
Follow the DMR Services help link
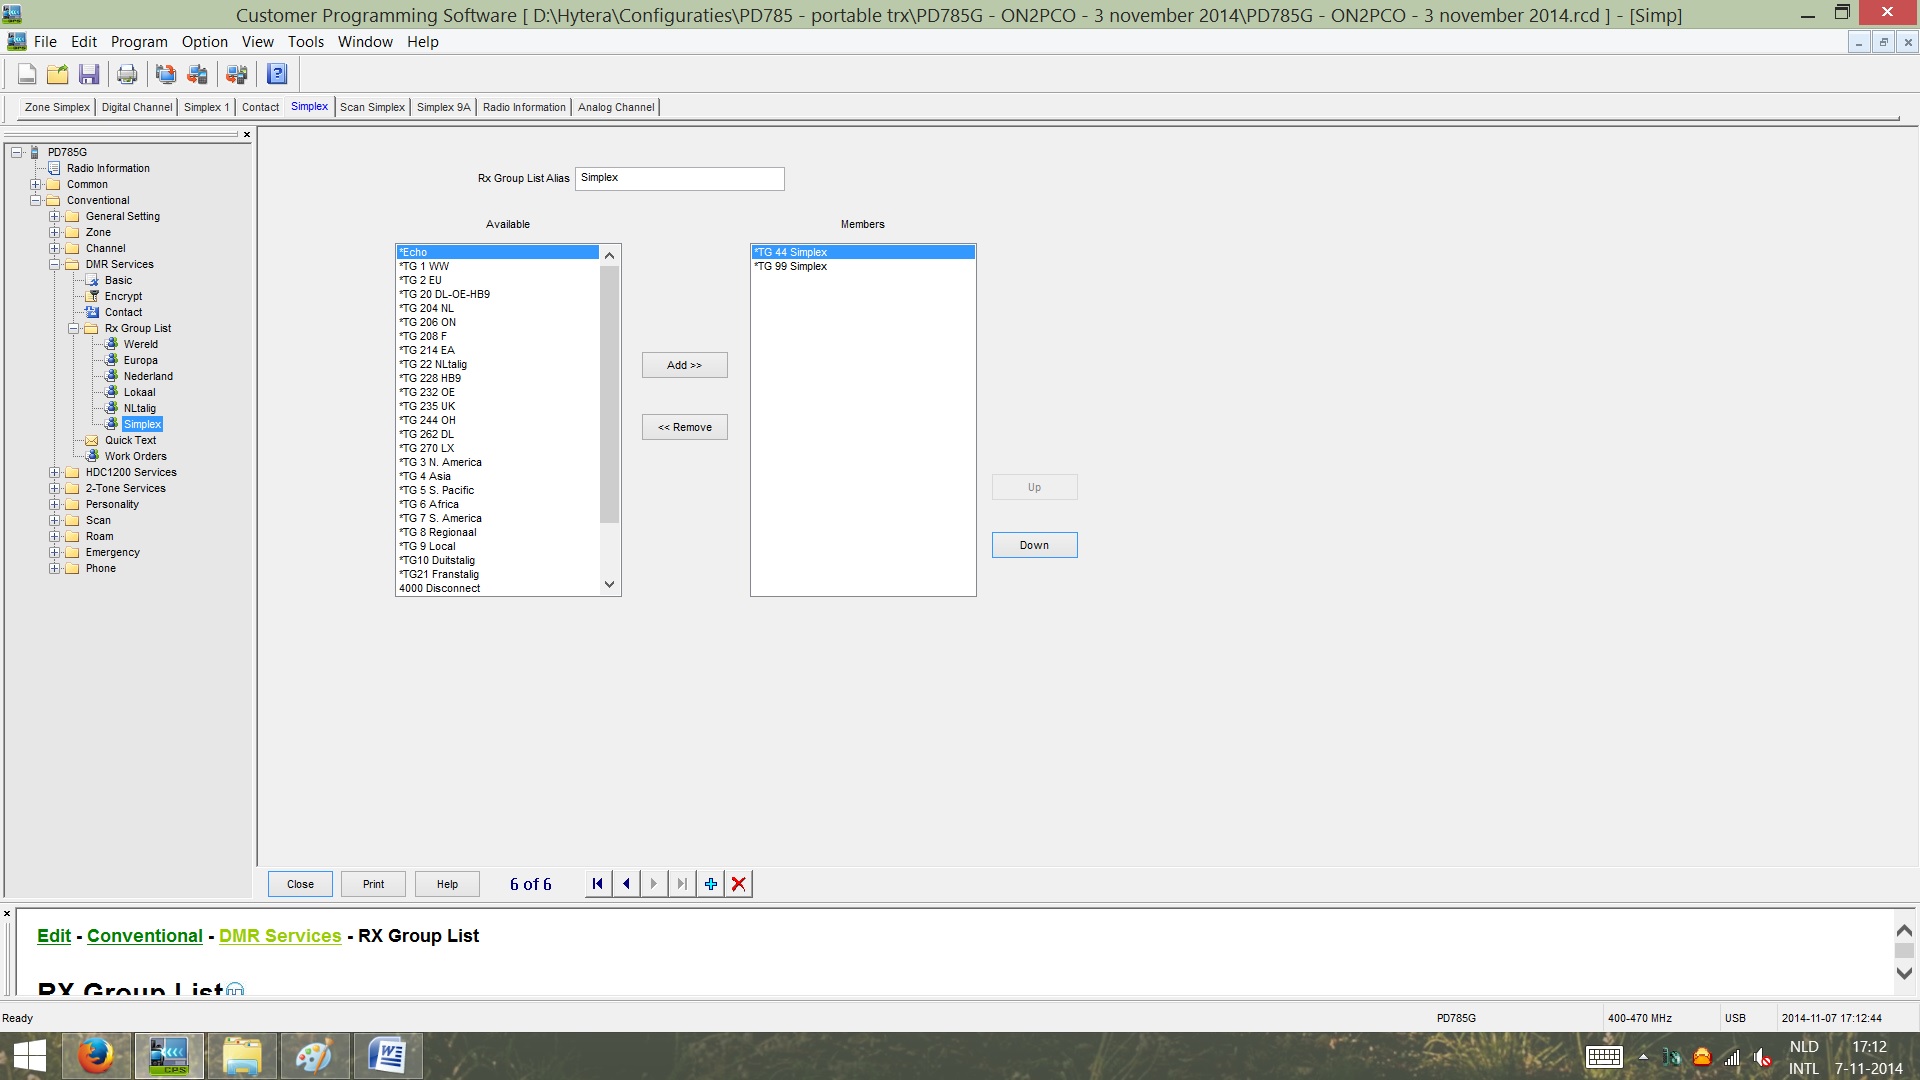click(280, 936)
